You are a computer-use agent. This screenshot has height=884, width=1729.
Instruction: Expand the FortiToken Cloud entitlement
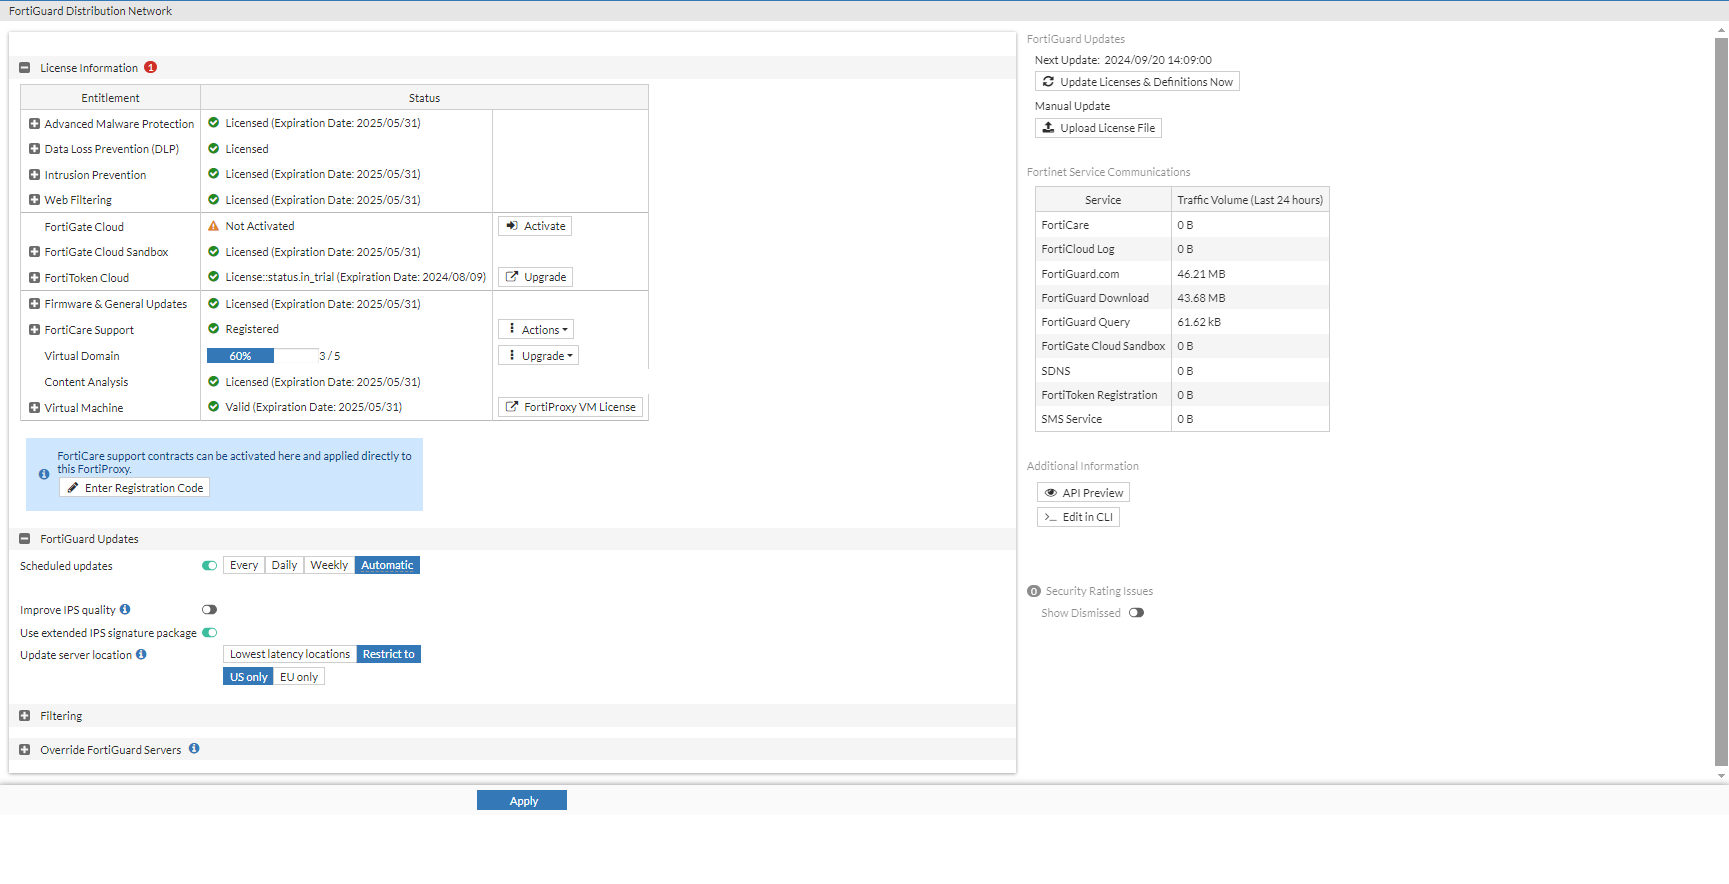coord(35,278)
